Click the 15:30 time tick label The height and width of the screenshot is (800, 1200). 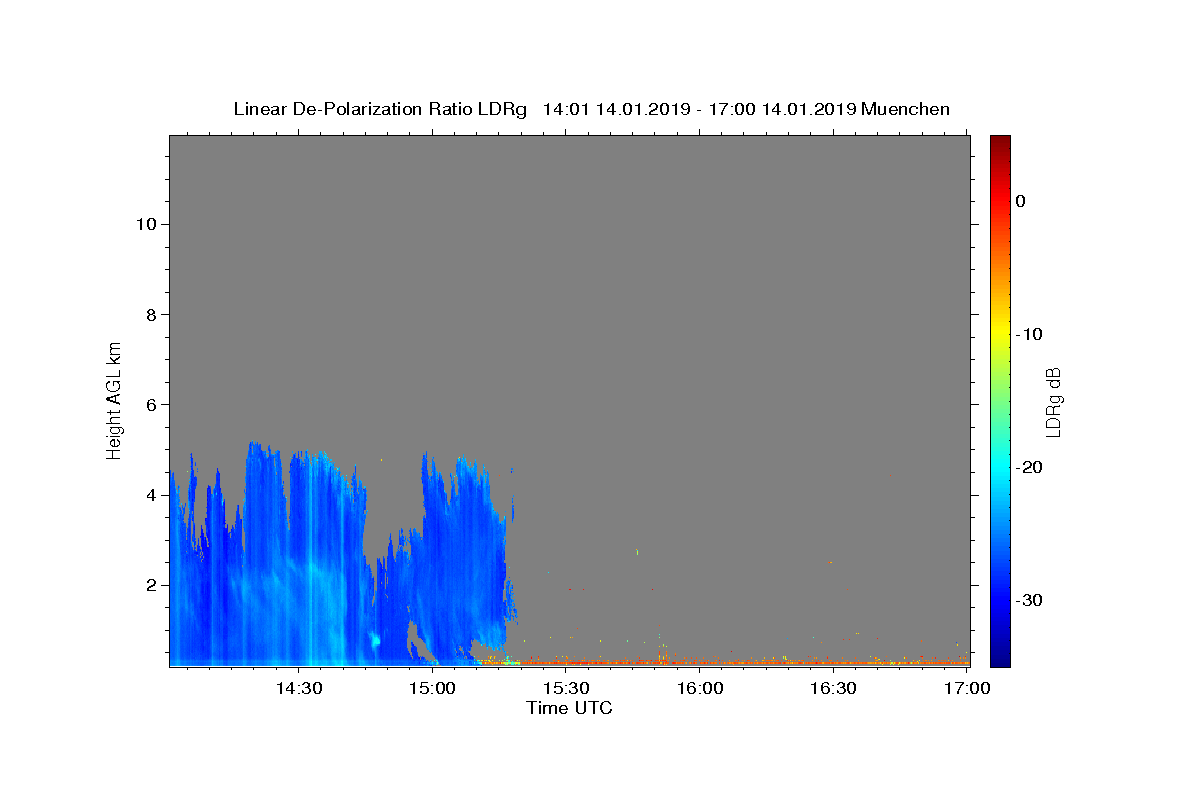(x=566, y=688)
